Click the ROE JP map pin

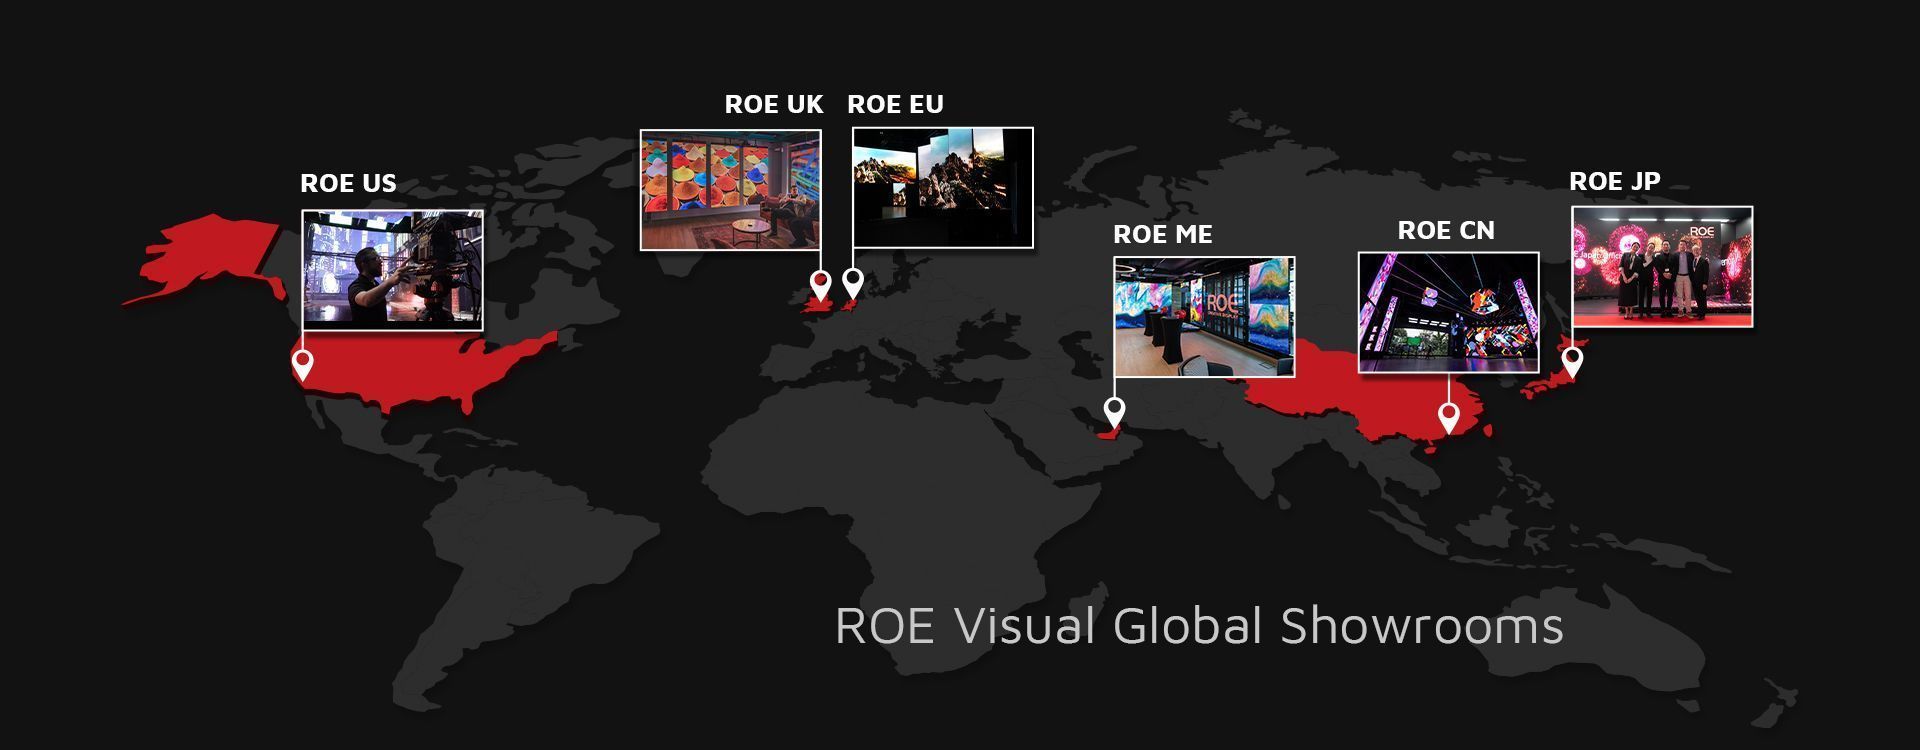coord(1572,362)
